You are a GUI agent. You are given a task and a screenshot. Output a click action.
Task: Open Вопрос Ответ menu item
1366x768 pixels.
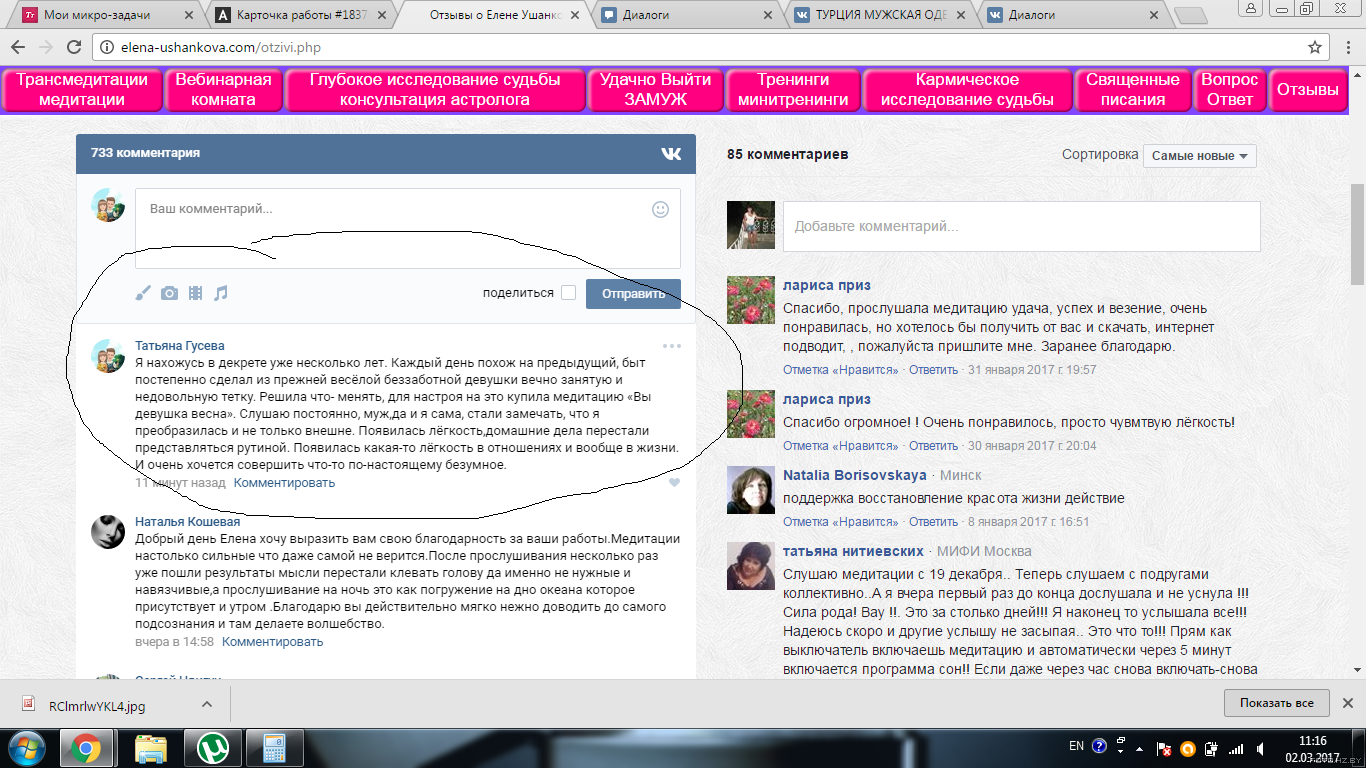(x=1229, y=89)
